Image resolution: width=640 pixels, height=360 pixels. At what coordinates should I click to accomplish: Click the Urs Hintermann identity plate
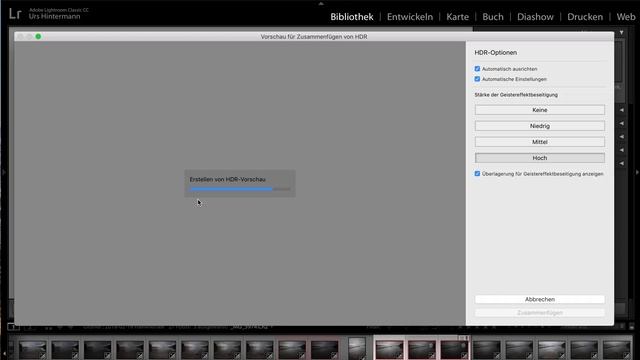54,17
